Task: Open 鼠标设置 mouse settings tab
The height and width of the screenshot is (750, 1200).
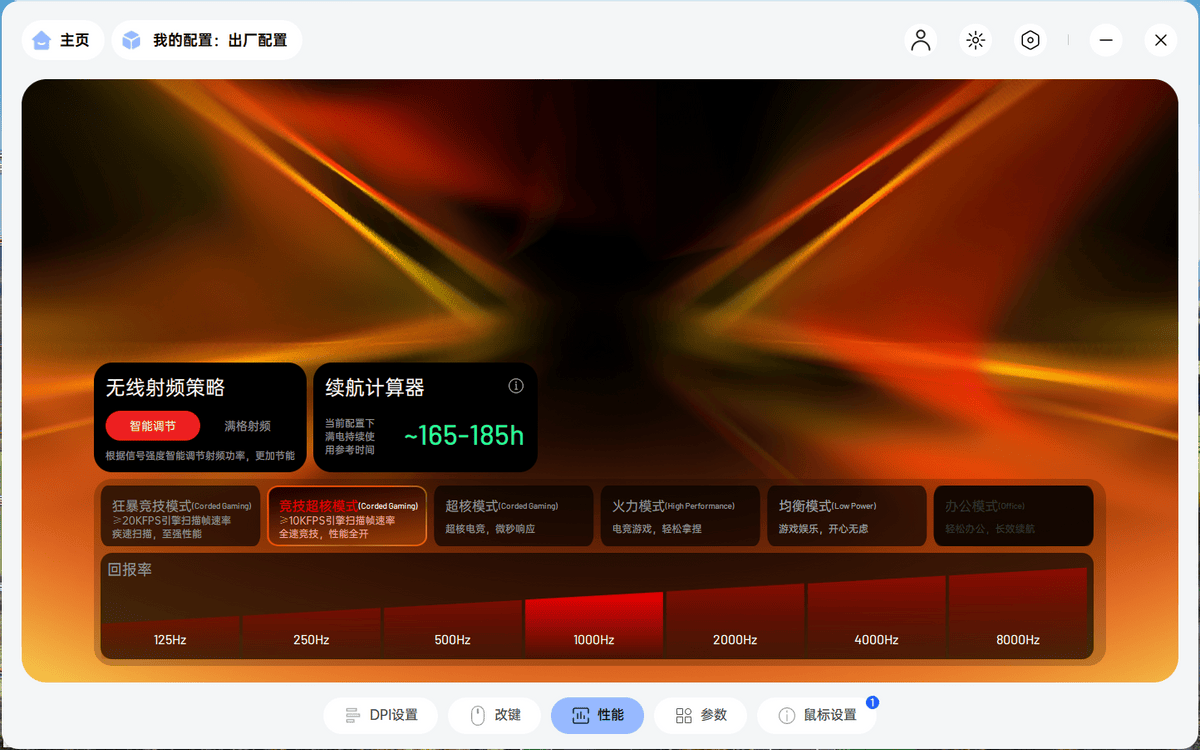Action: [817, 715]
